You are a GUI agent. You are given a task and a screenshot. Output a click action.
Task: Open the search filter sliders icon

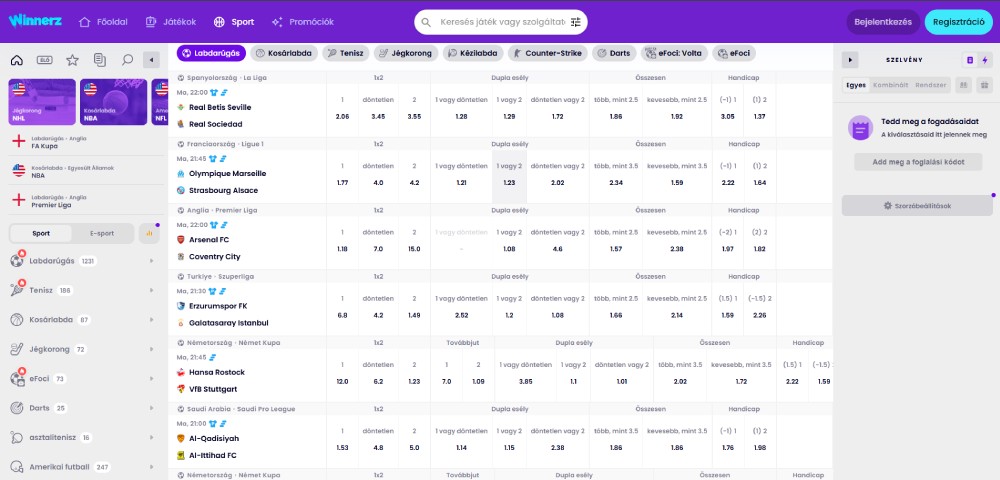[x=576, y=22]
